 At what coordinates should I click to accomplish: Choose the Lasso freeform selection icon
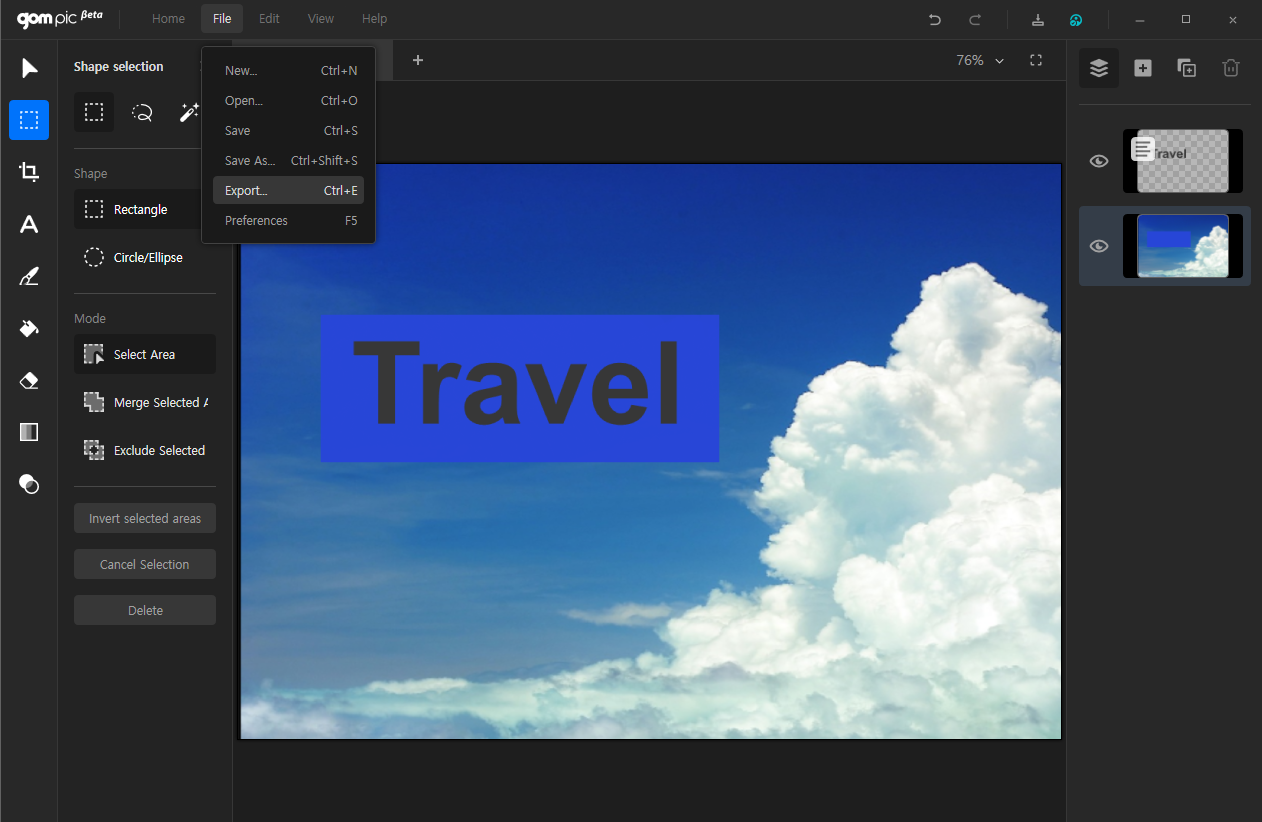[x=142, y=113]
